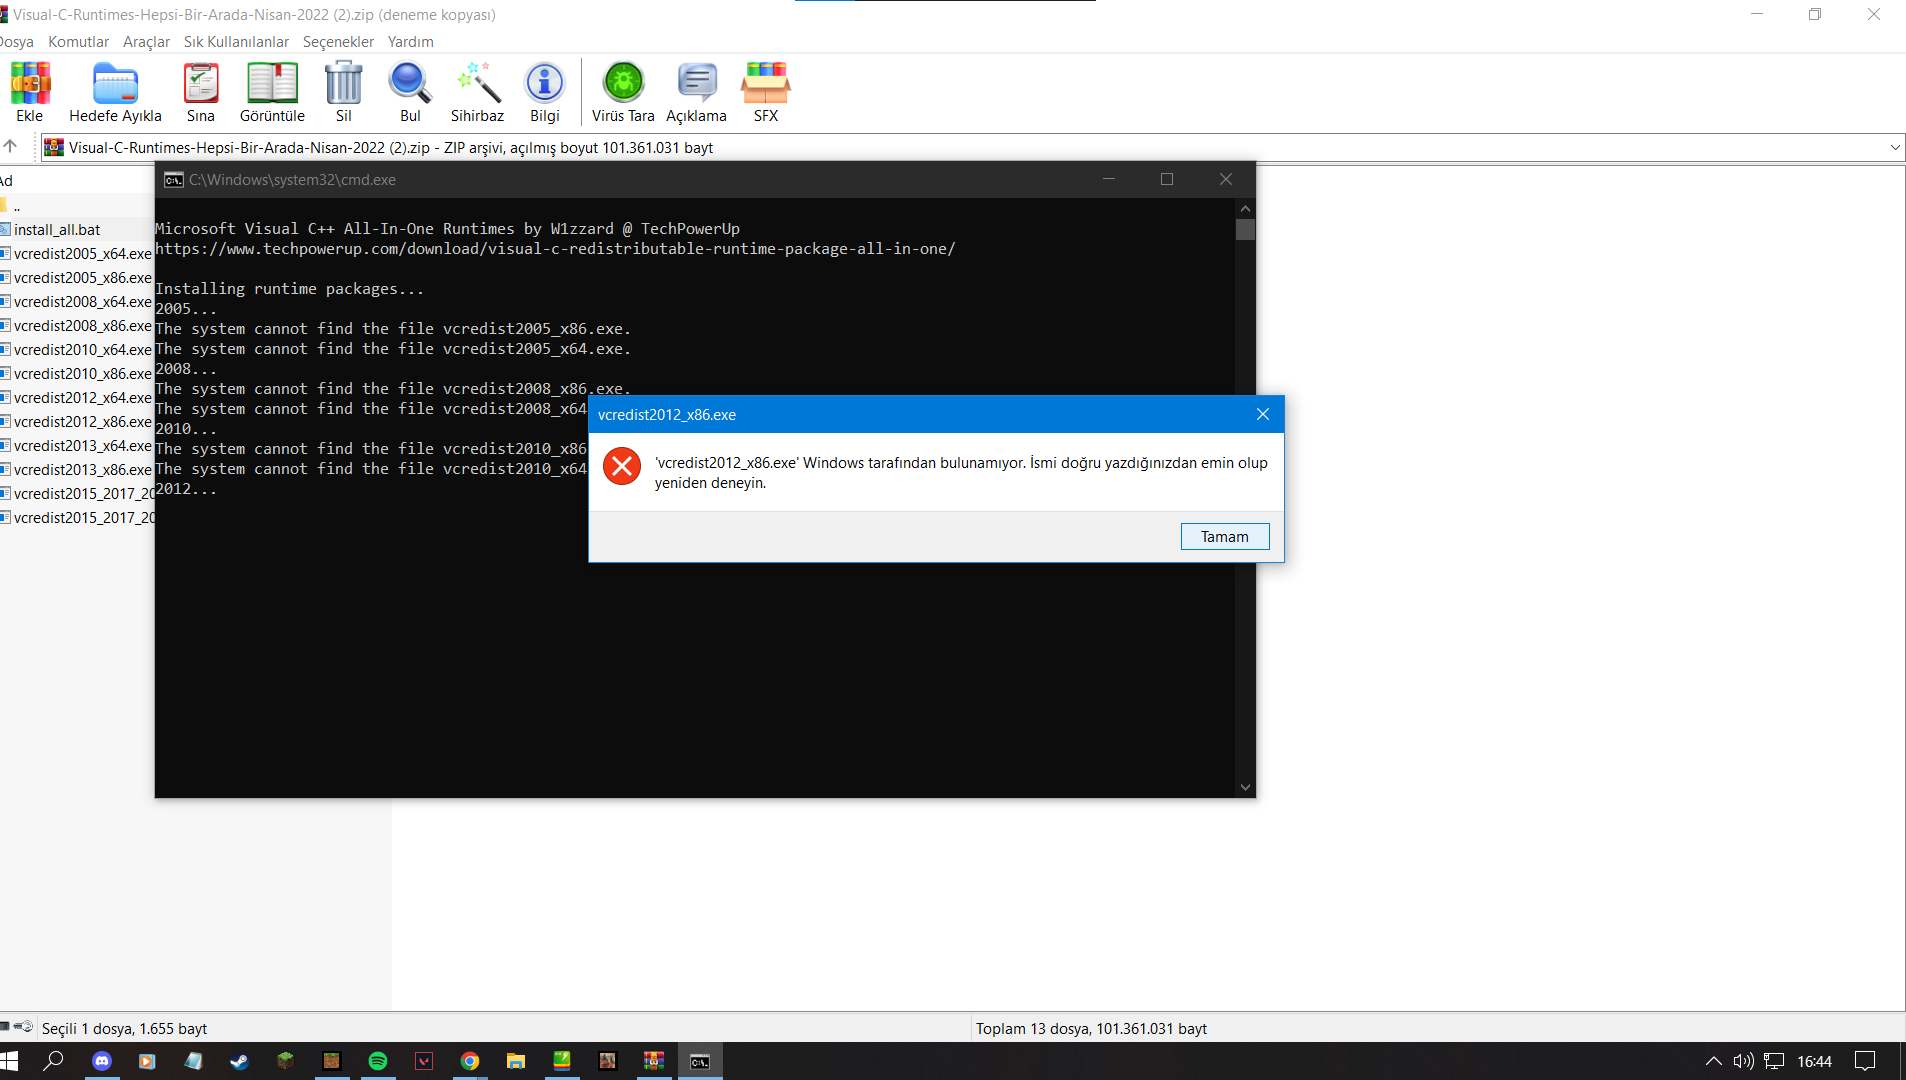
Task: Show hidden system tray icons
Action: (1713, 1061)
